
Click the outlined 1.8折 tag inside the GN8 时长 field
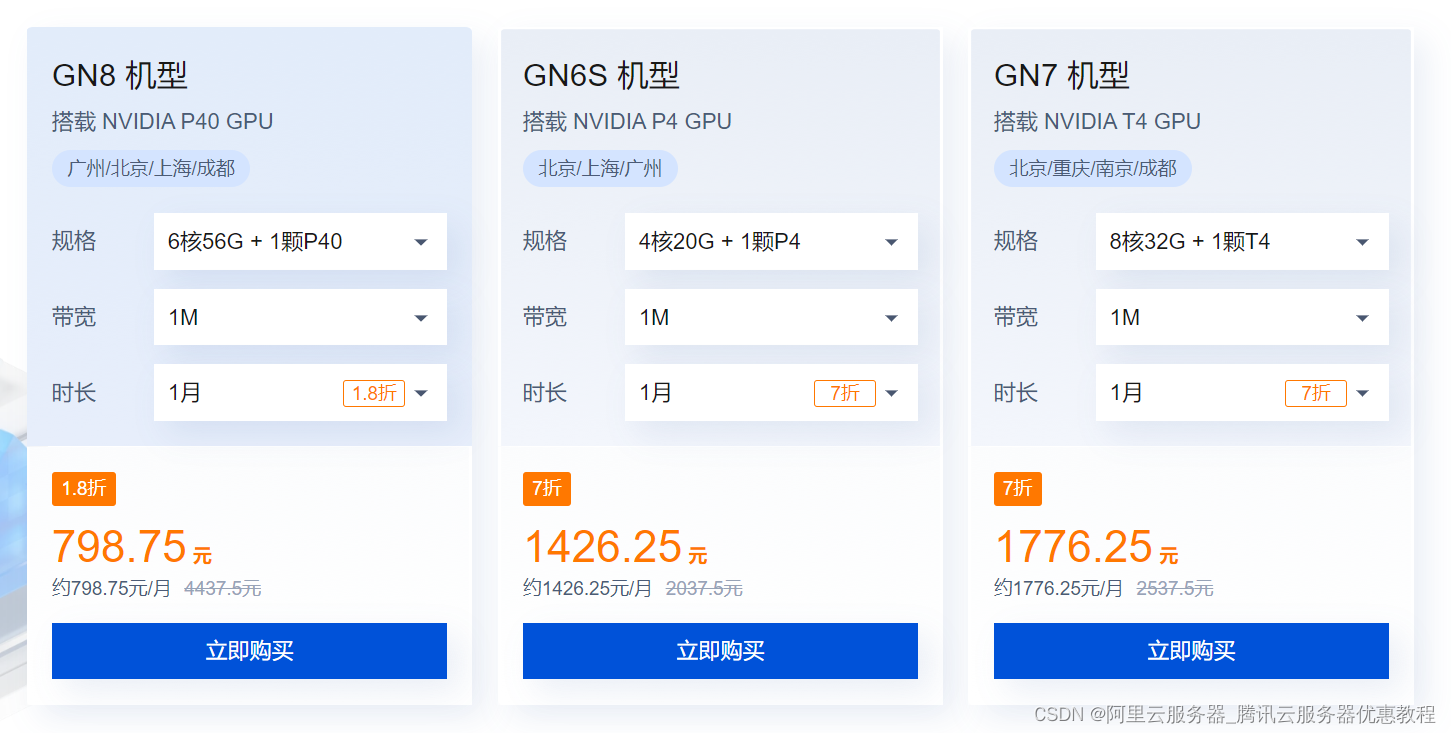pyautogui.click(x=374, y=393)
